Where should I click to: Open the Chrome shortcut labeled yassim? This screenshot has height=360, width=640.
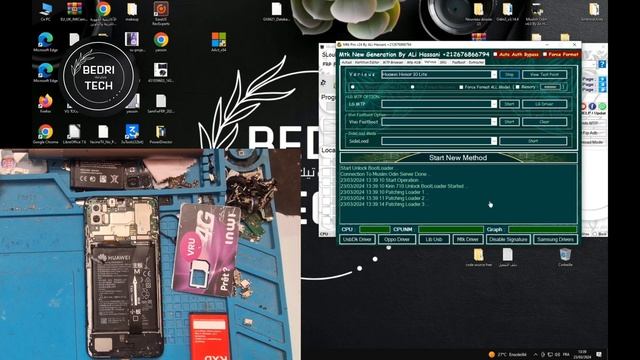[161, 42]
